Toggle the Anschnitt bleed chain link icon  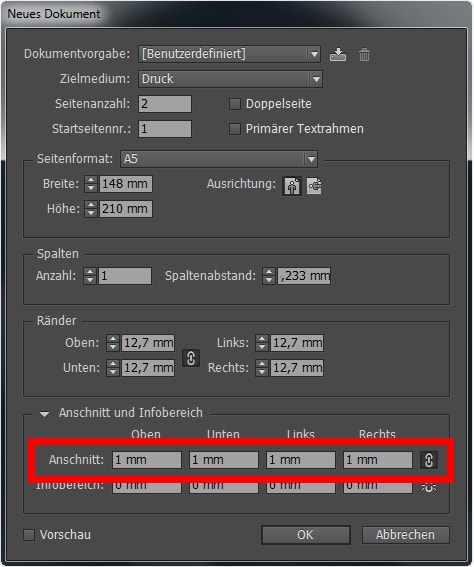pos(428,460)
